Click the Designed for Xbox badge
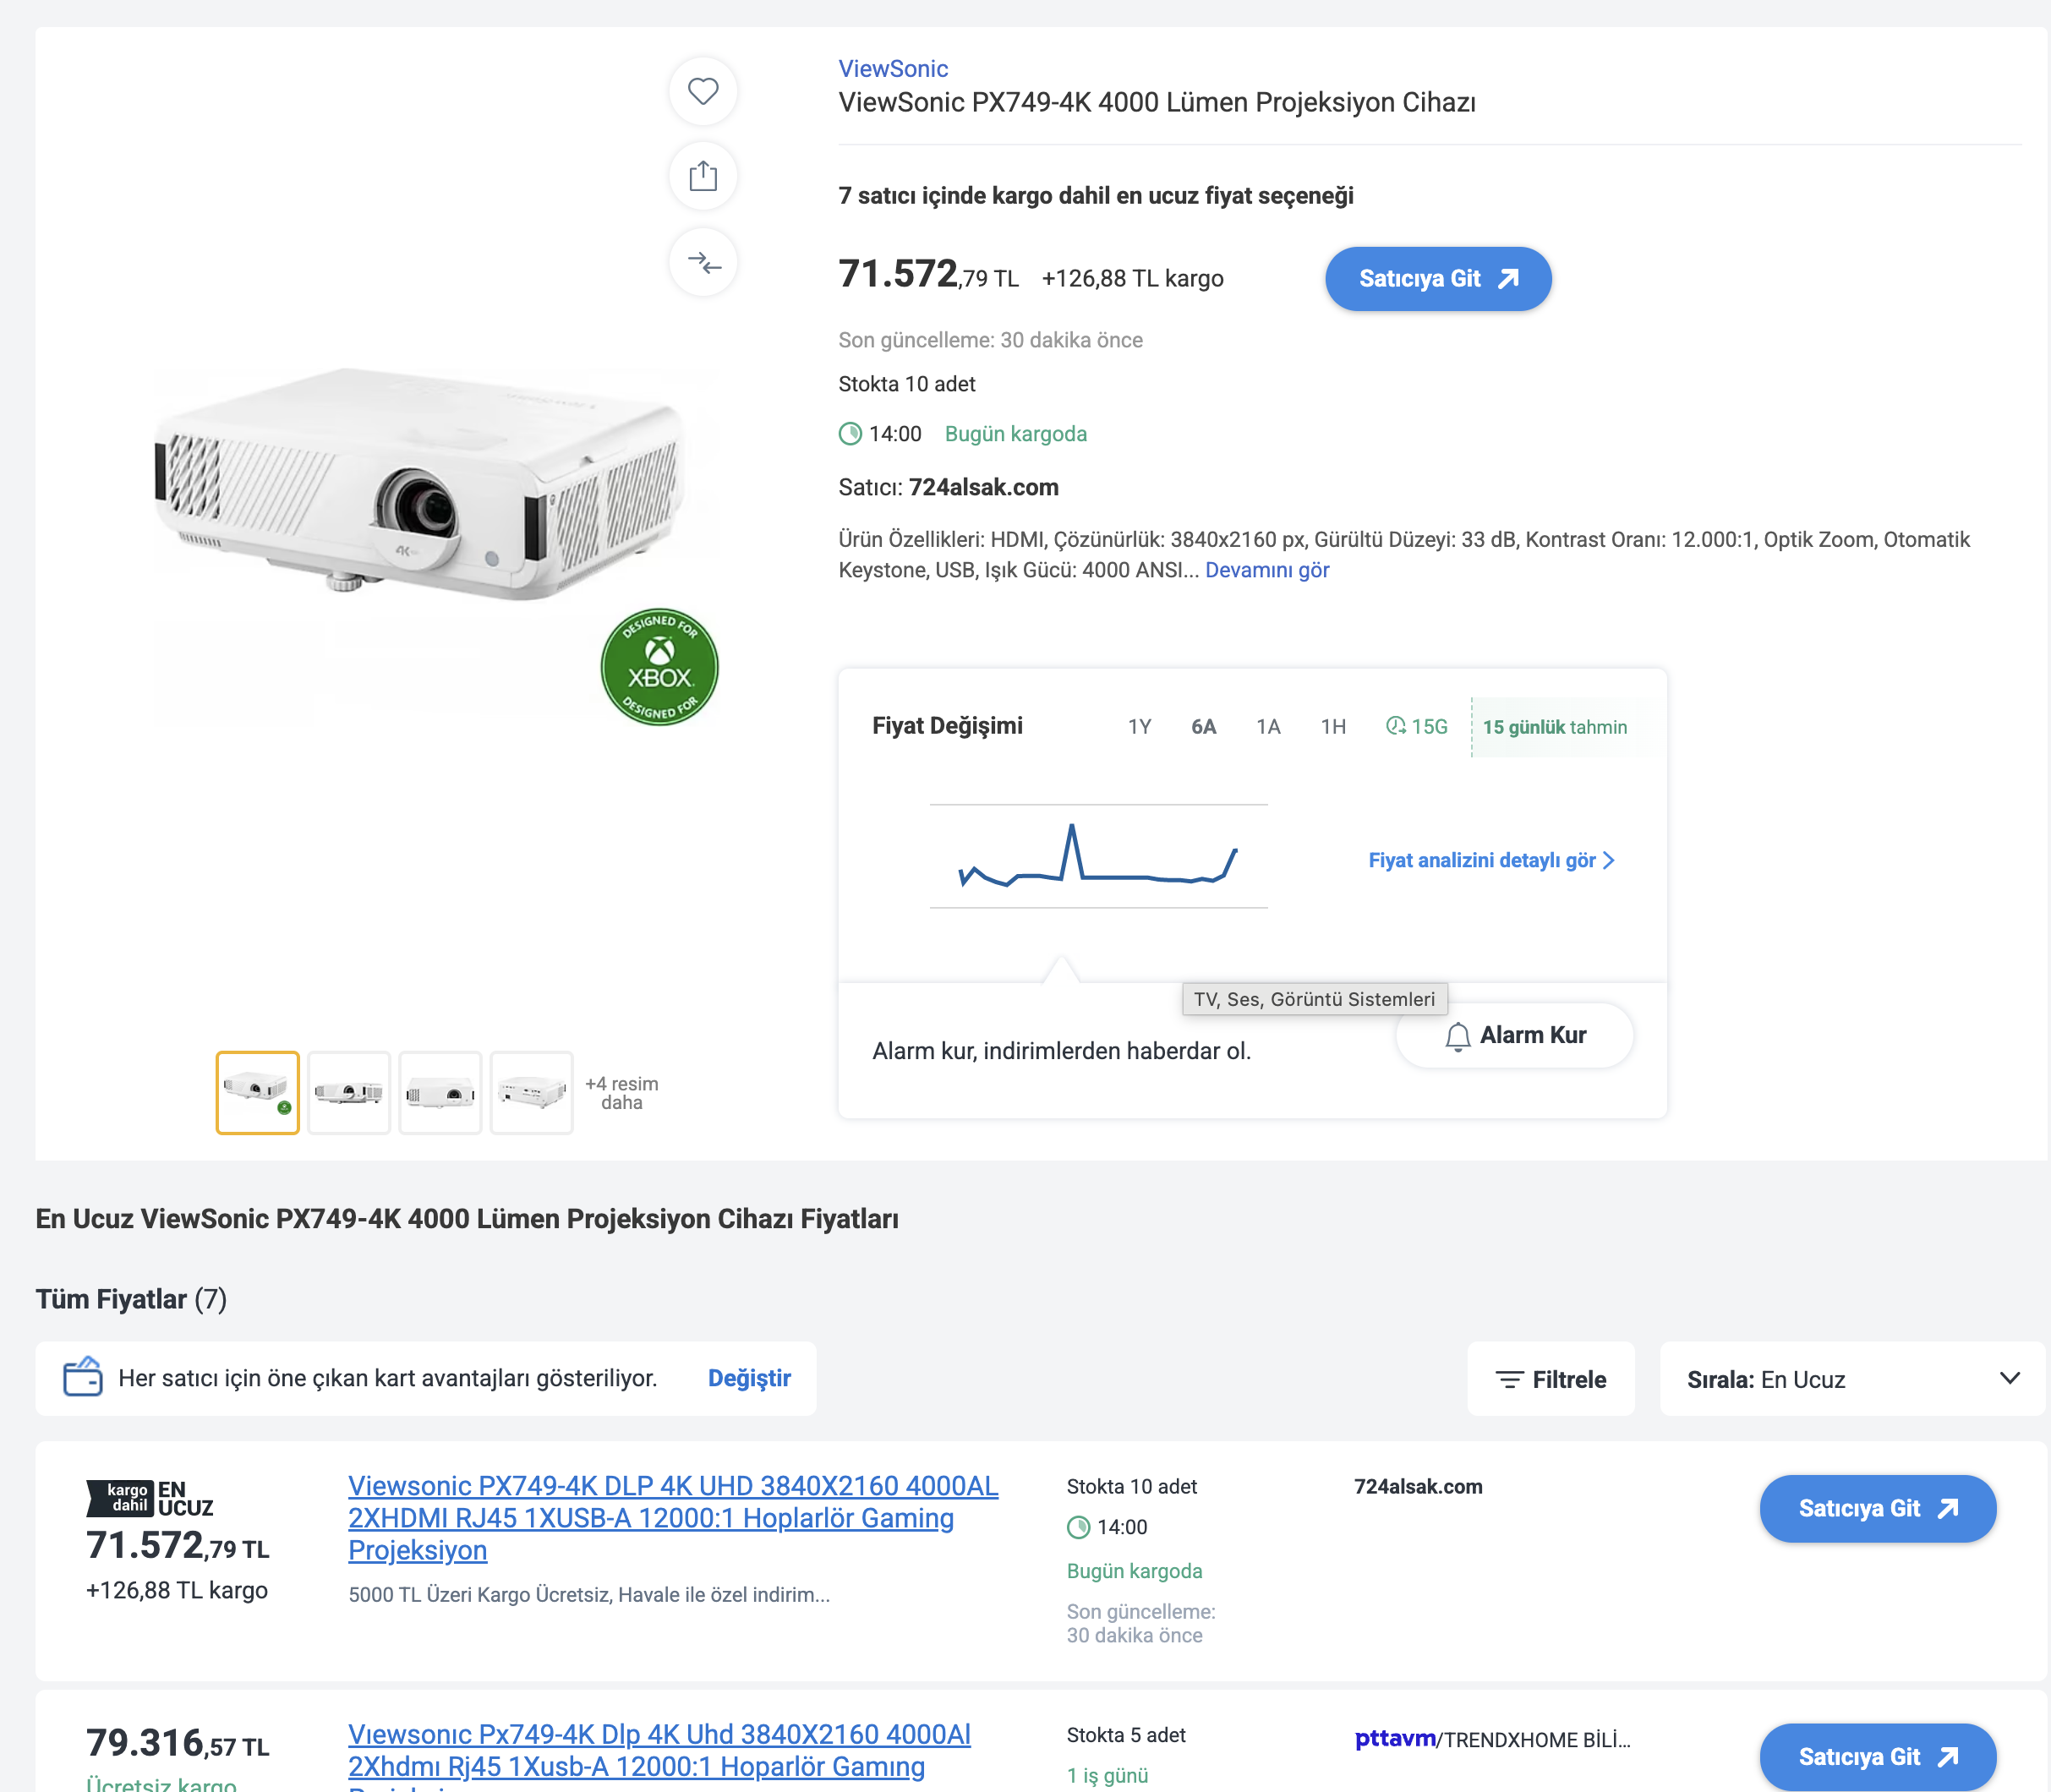Image resolution: width=2051 pixels, height=1792 pixels. 659,667
